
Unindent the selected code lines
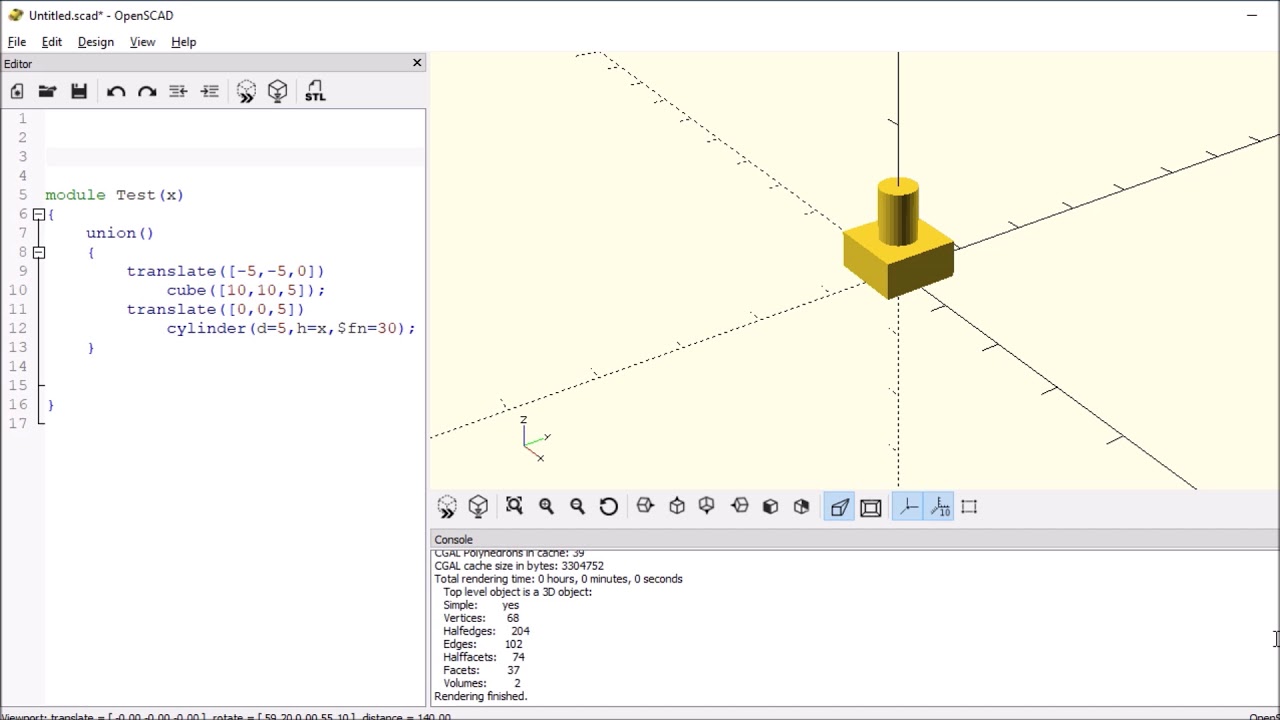[178, 92]
